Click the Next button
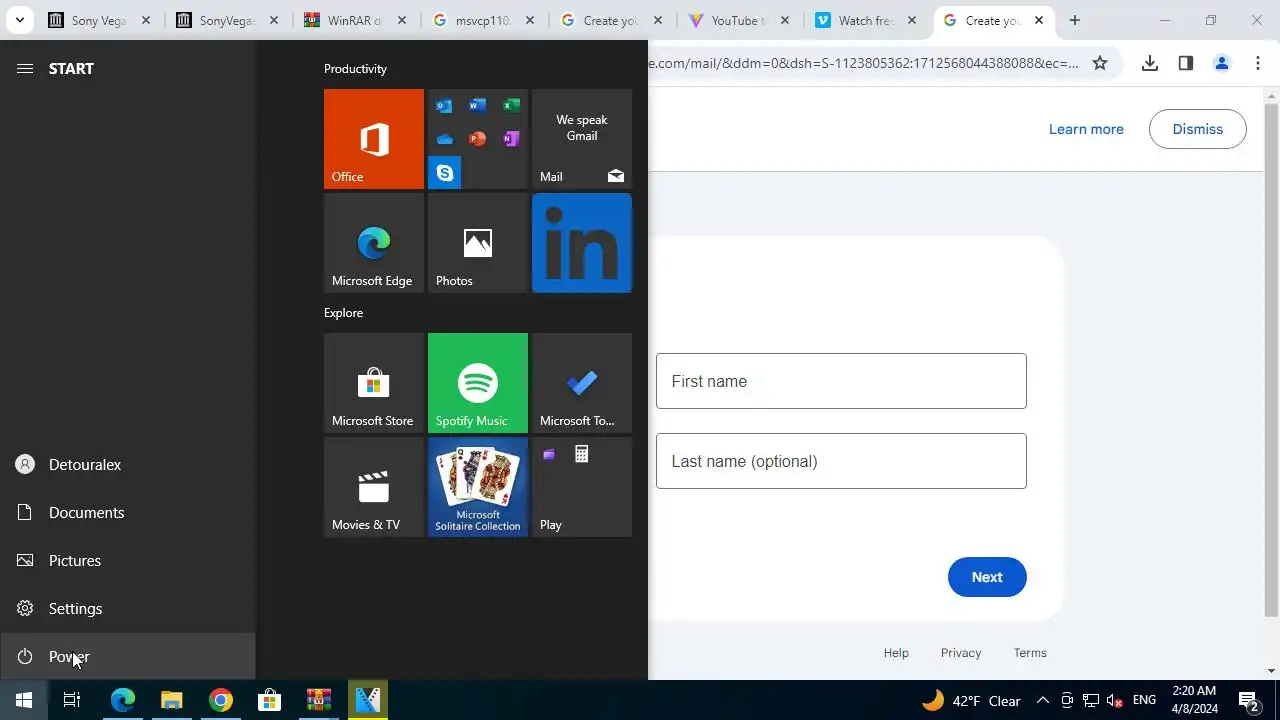 click(x=987, y=577)
